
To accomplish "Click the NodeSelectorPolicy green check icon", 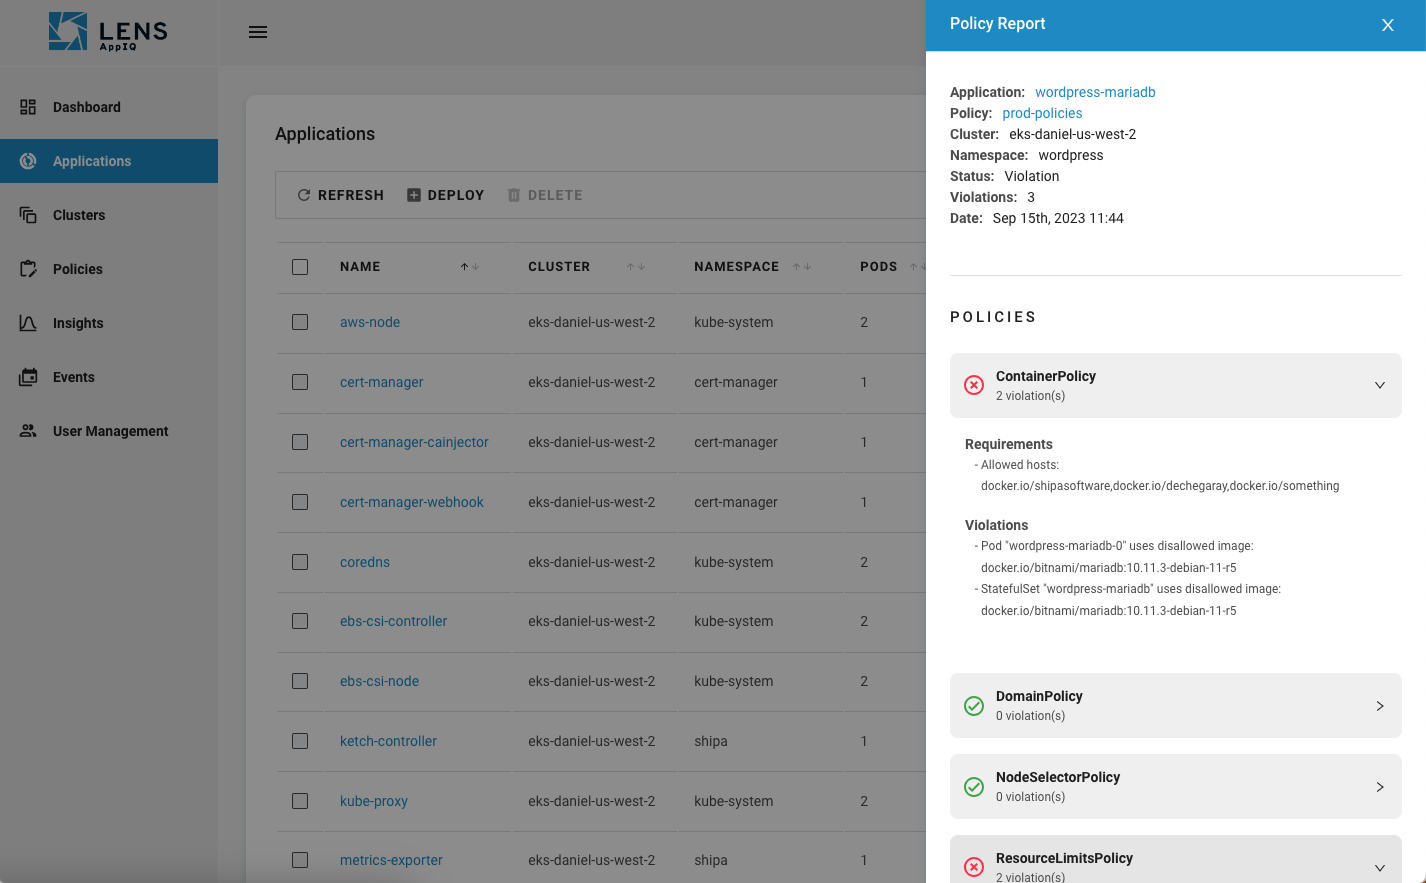I will 974,787.
